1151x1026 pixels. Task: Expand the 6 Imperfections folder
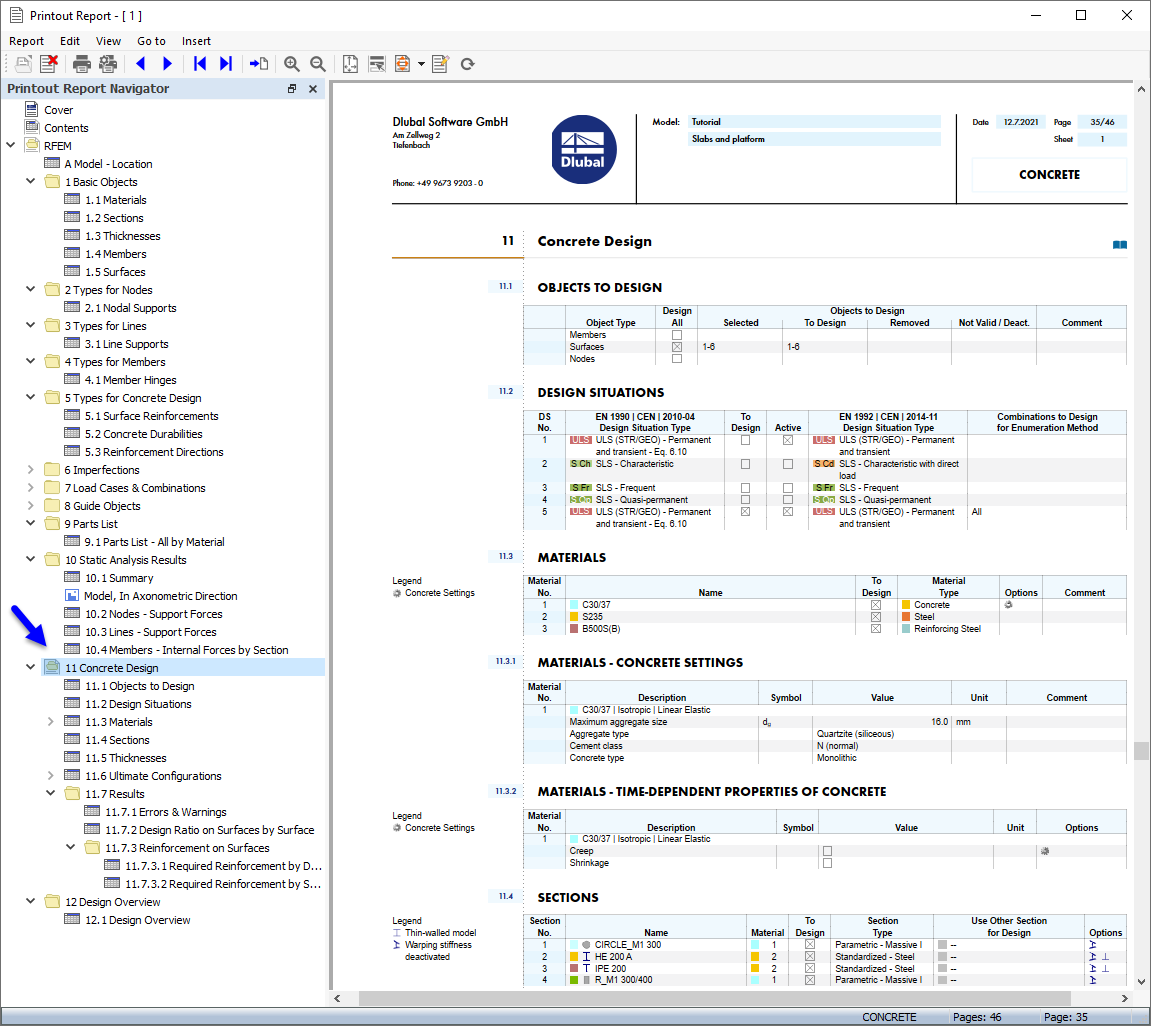click(x=31, y=469)
